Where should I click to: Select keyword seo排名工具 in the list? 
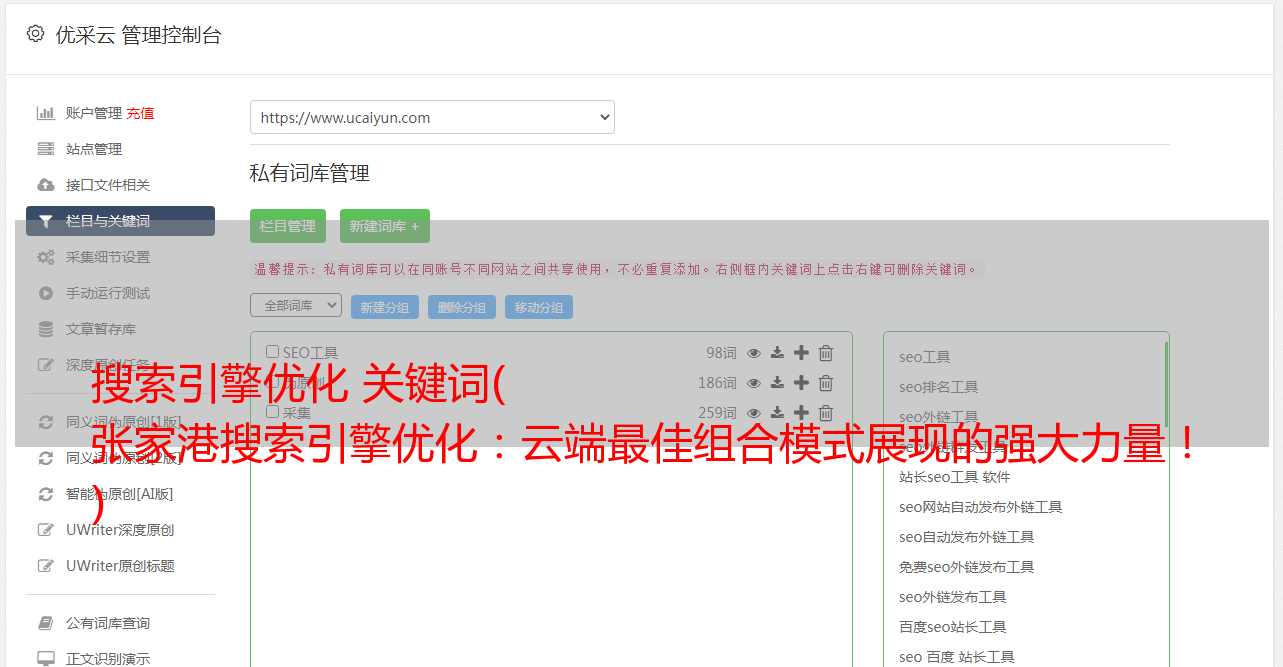[x=938, y=387]
